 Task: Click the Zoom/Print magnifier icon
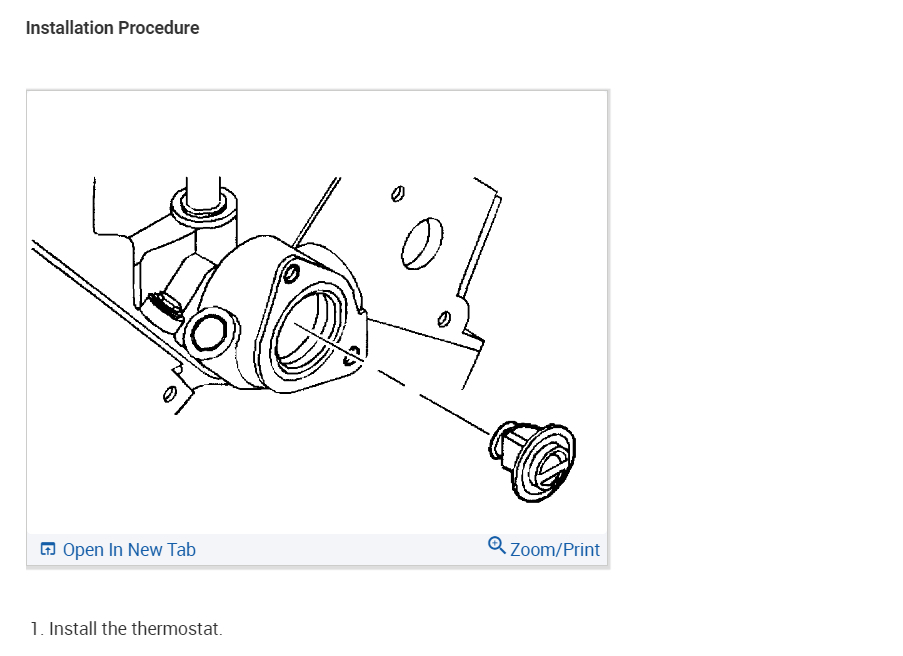[x=496, y=545]
